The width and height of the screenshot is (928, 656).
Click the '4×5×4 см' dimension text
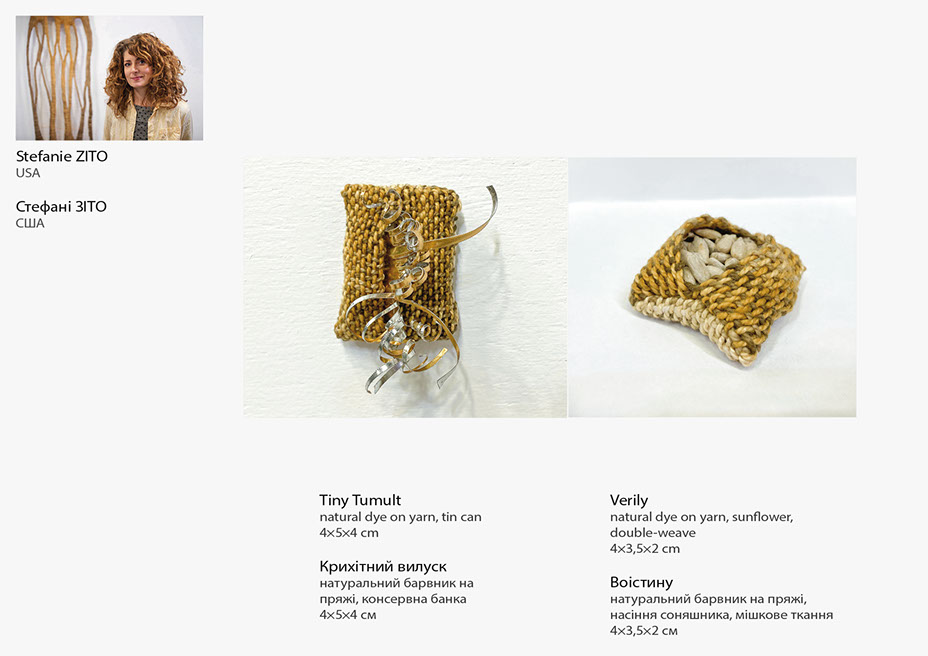[x=348, y=615]
